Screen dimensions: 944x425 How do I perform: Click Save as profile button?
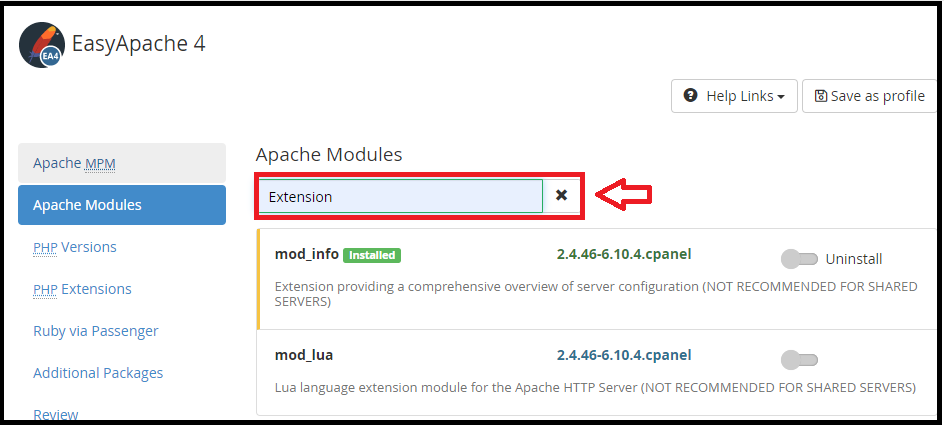coord(870,96)
